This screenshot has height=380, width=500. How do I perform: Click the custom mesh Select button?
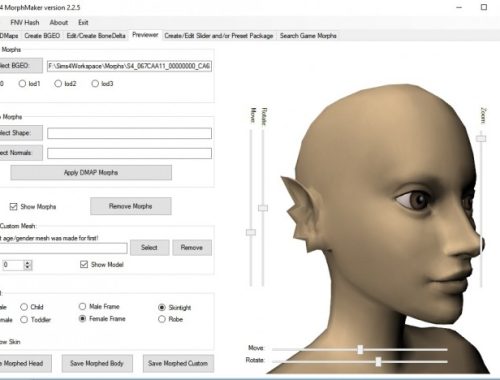tap(149, 248)
